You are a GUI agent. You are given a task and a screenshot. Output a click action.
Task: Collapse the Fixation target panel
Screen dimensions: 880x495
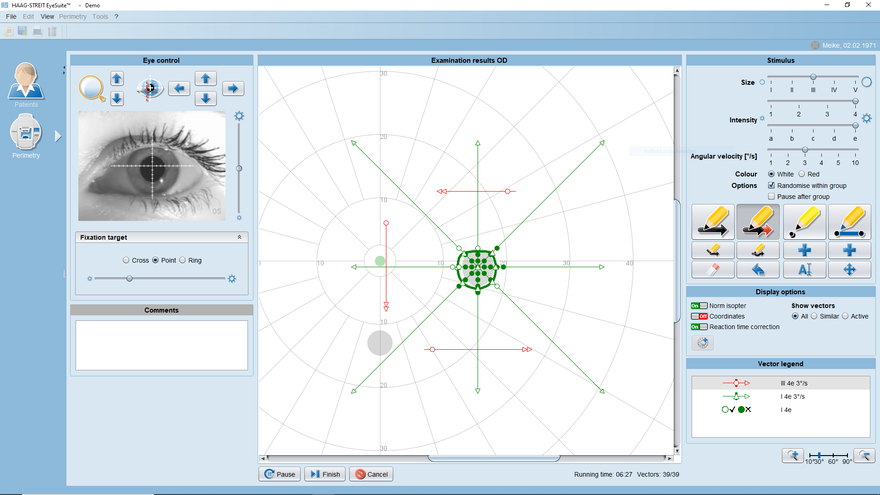pos(239,237)
